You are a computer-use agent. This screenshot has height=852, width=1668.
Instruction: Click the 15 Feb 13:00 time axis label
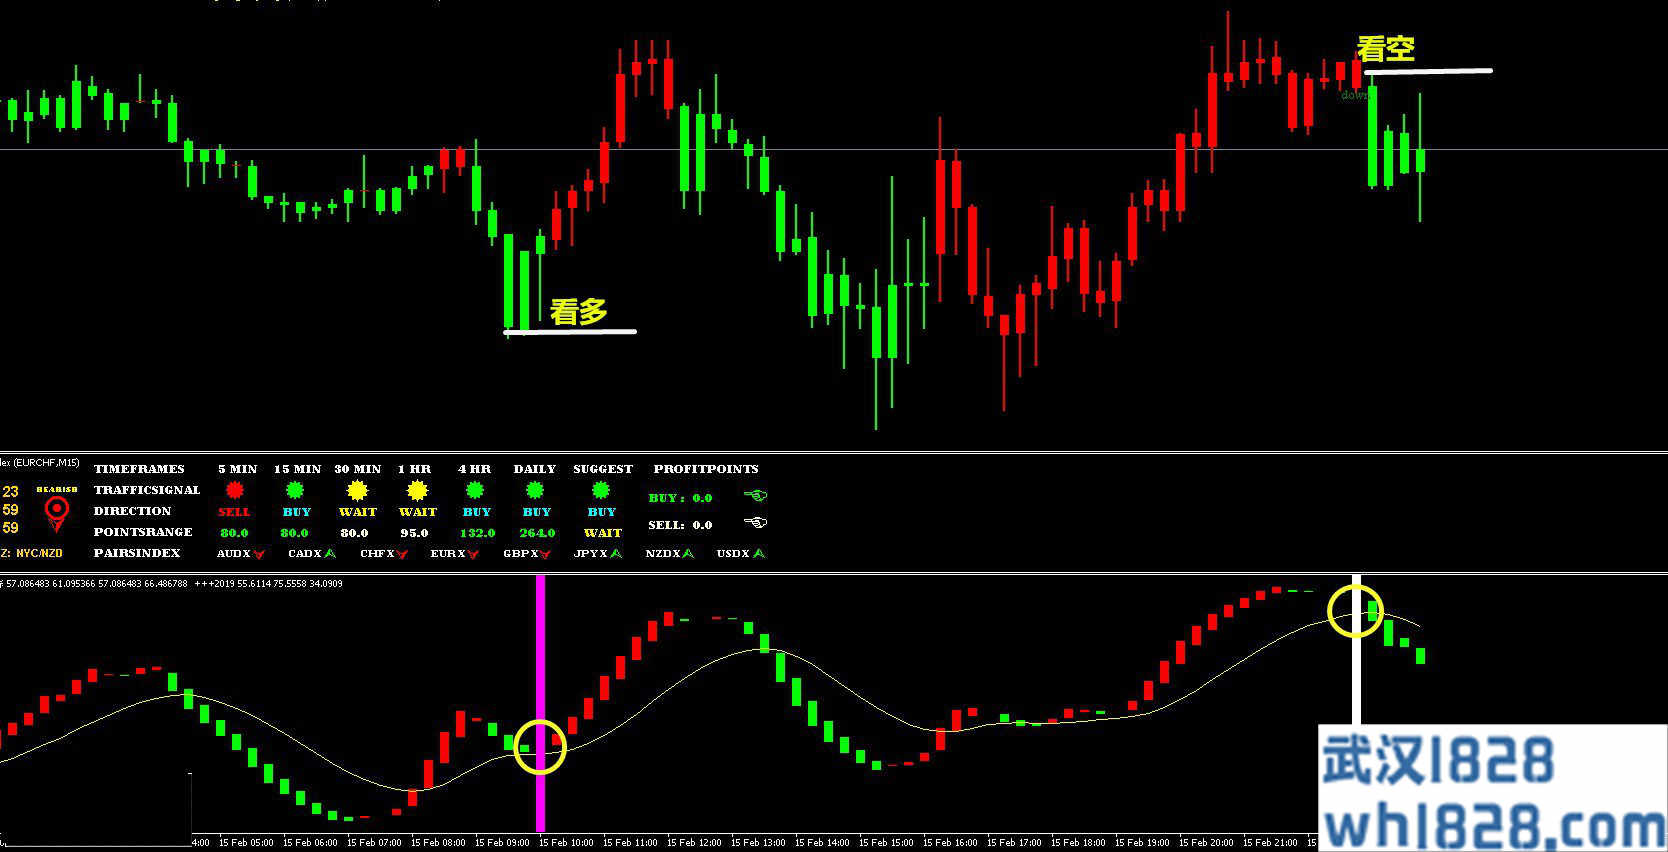tap(758, 842)
